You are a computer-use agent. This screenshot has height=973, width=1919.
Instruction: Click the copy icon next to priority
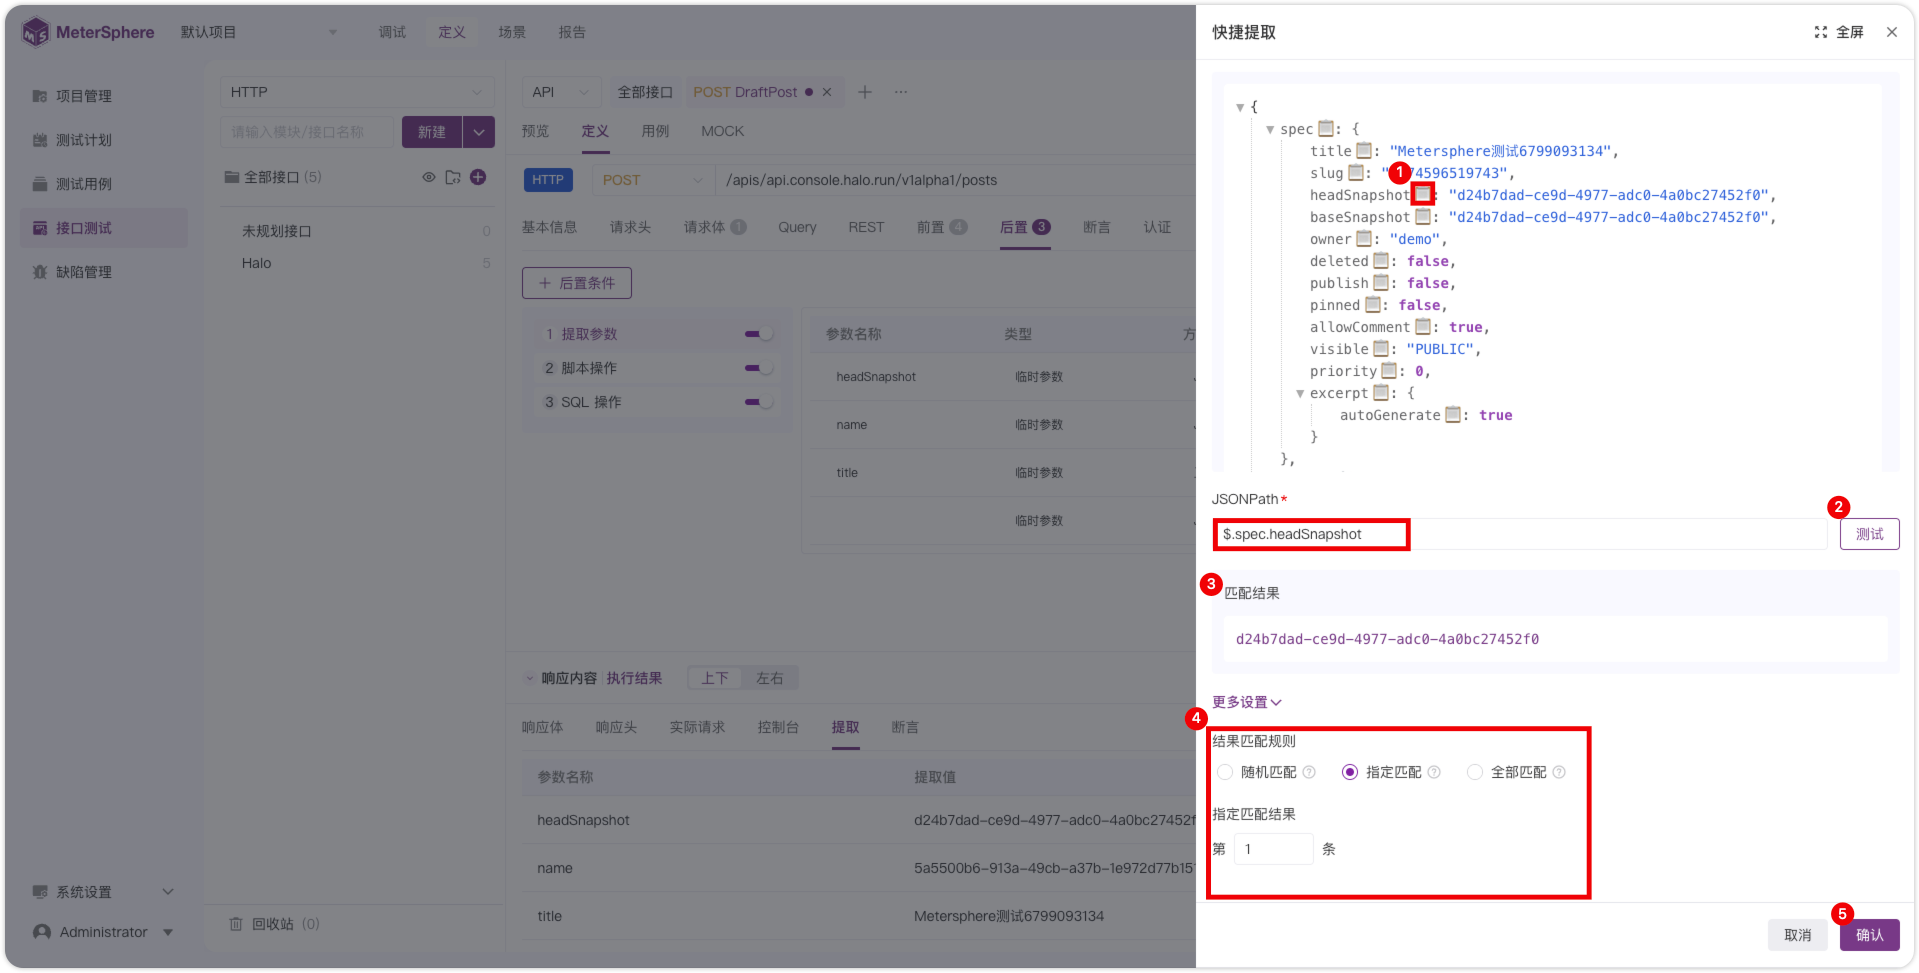[x=1389, y=370]
